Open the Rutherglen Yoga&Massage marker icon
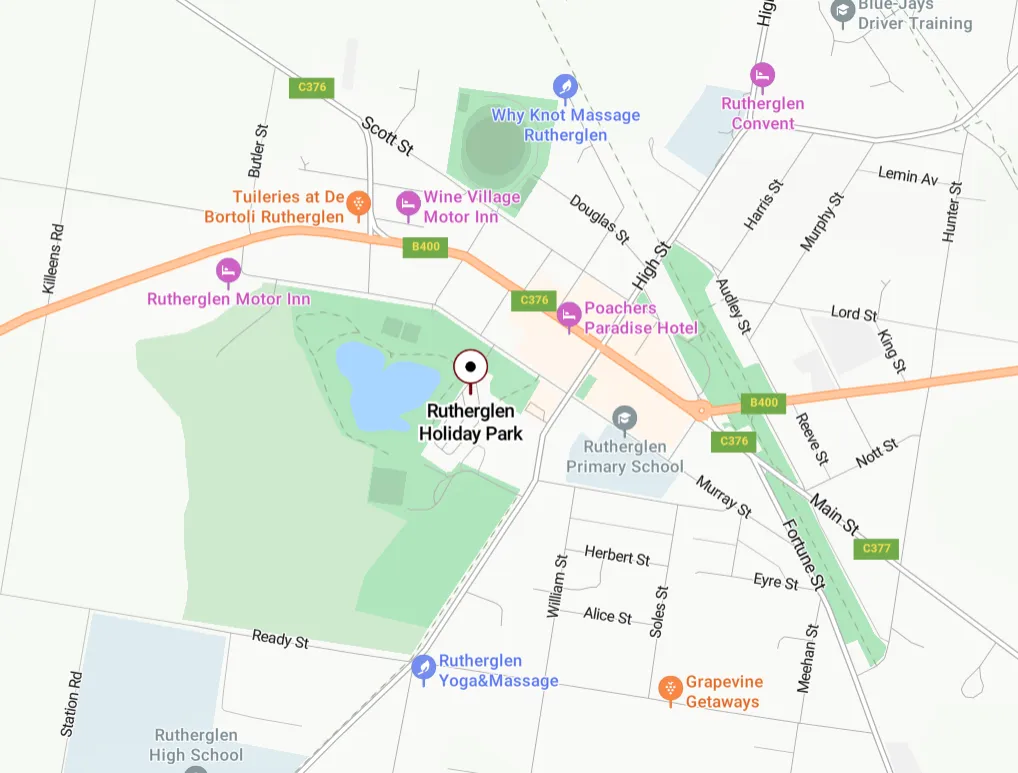 [423, 668]
